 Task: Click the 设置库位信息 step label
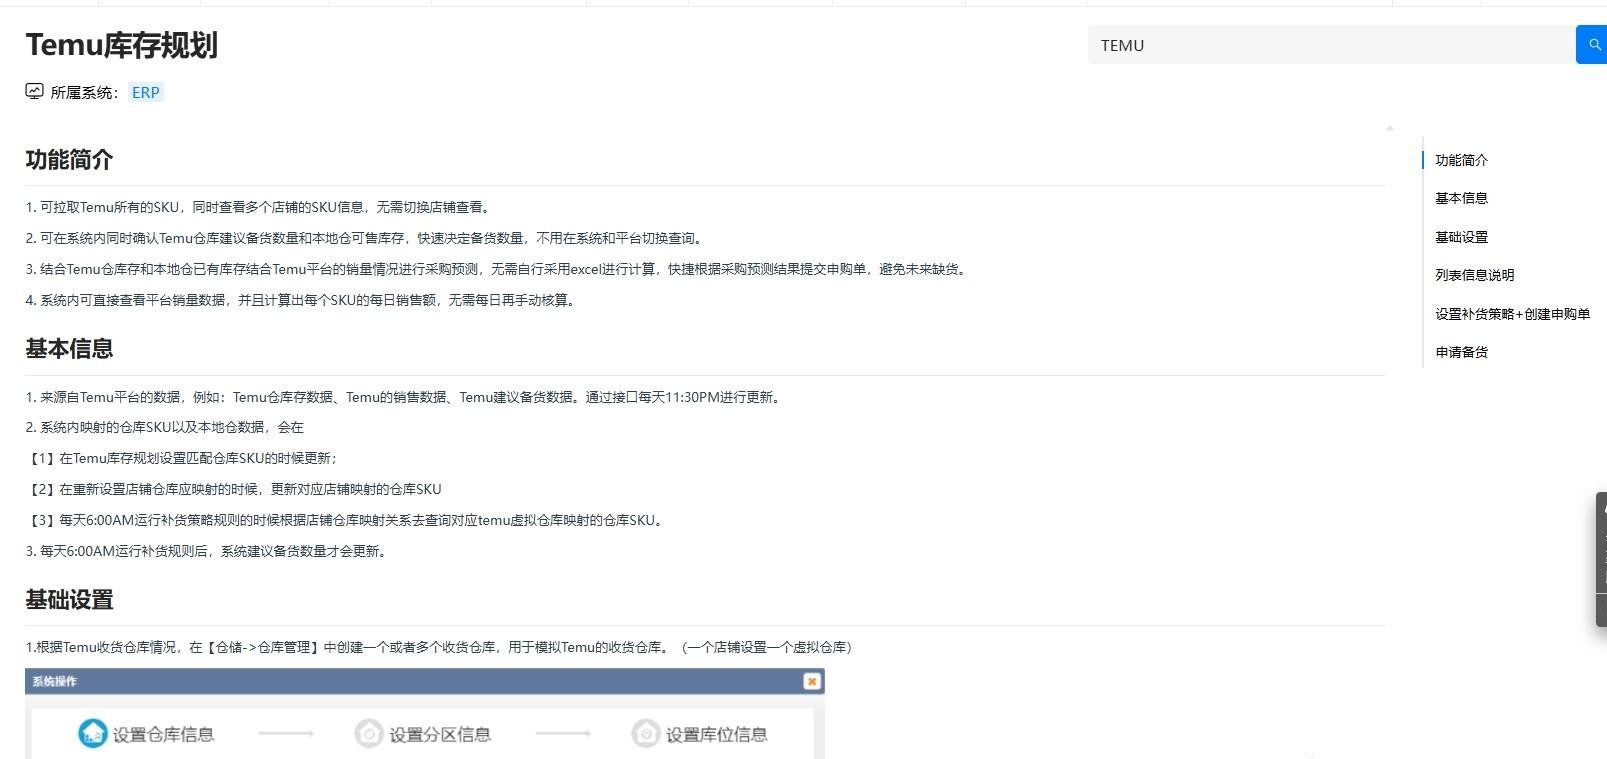(717, 735)
